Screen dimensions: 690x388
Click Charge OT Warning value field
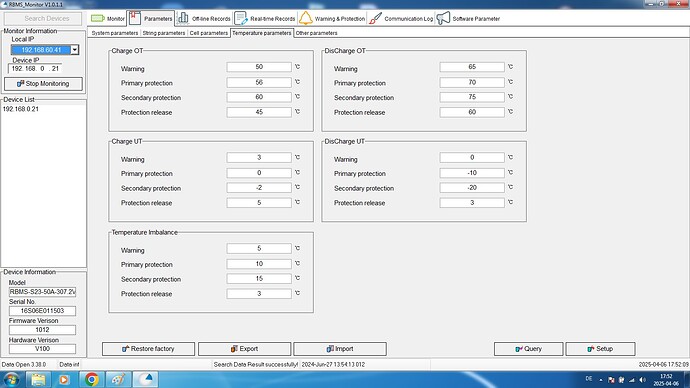click(x=259, y=67)
